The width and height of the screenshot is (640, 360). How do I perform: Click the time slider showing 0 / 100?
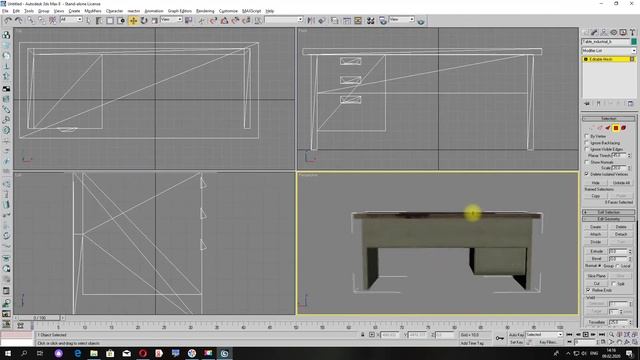point(40,318)
